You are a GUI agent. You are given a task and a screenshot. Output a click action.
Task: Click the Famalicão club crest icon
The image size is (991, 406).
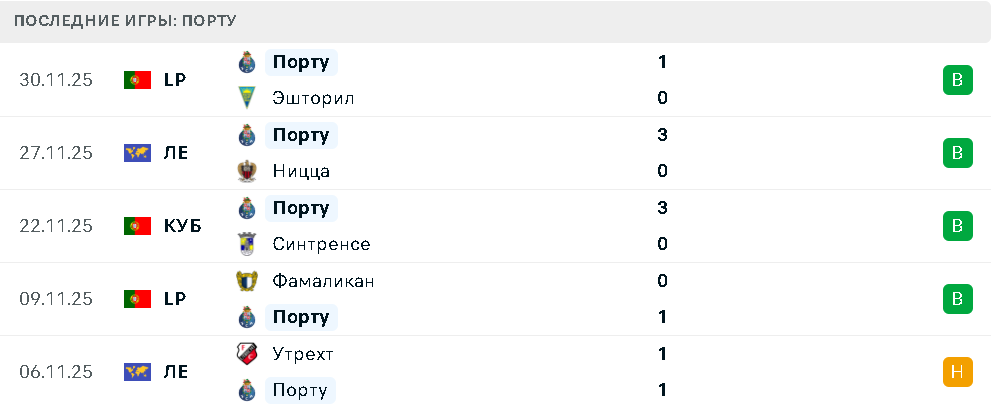pos(247,281)
